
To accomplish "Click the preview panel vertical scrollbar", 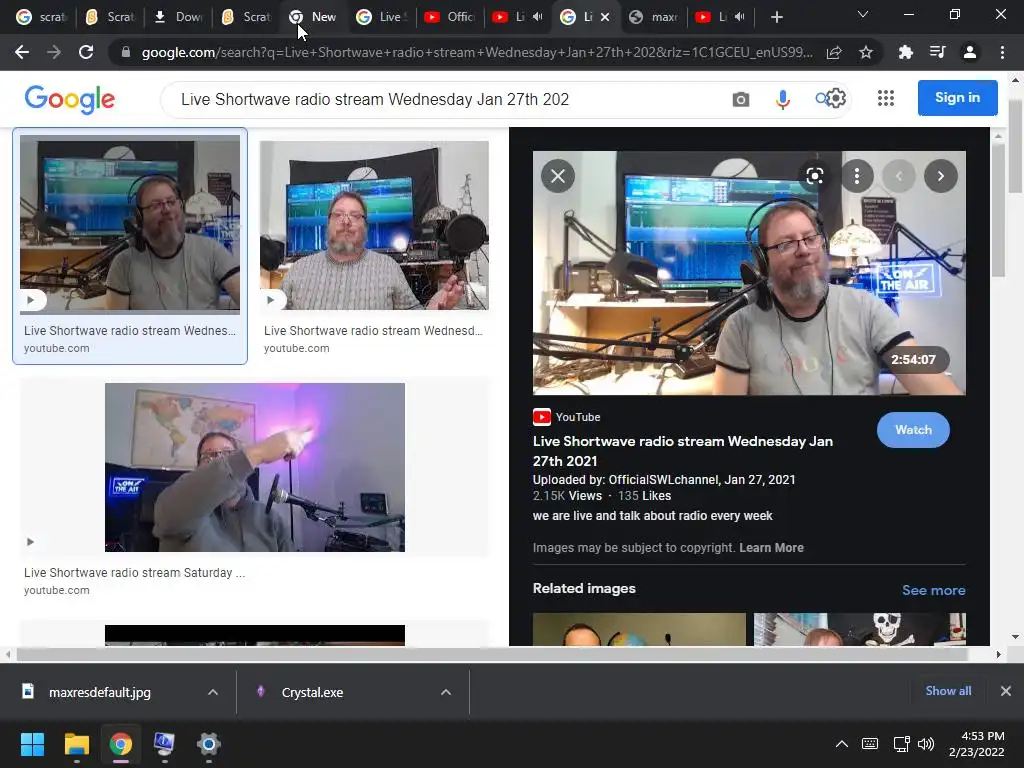I will pyautogui.click(x=998, y=209).
